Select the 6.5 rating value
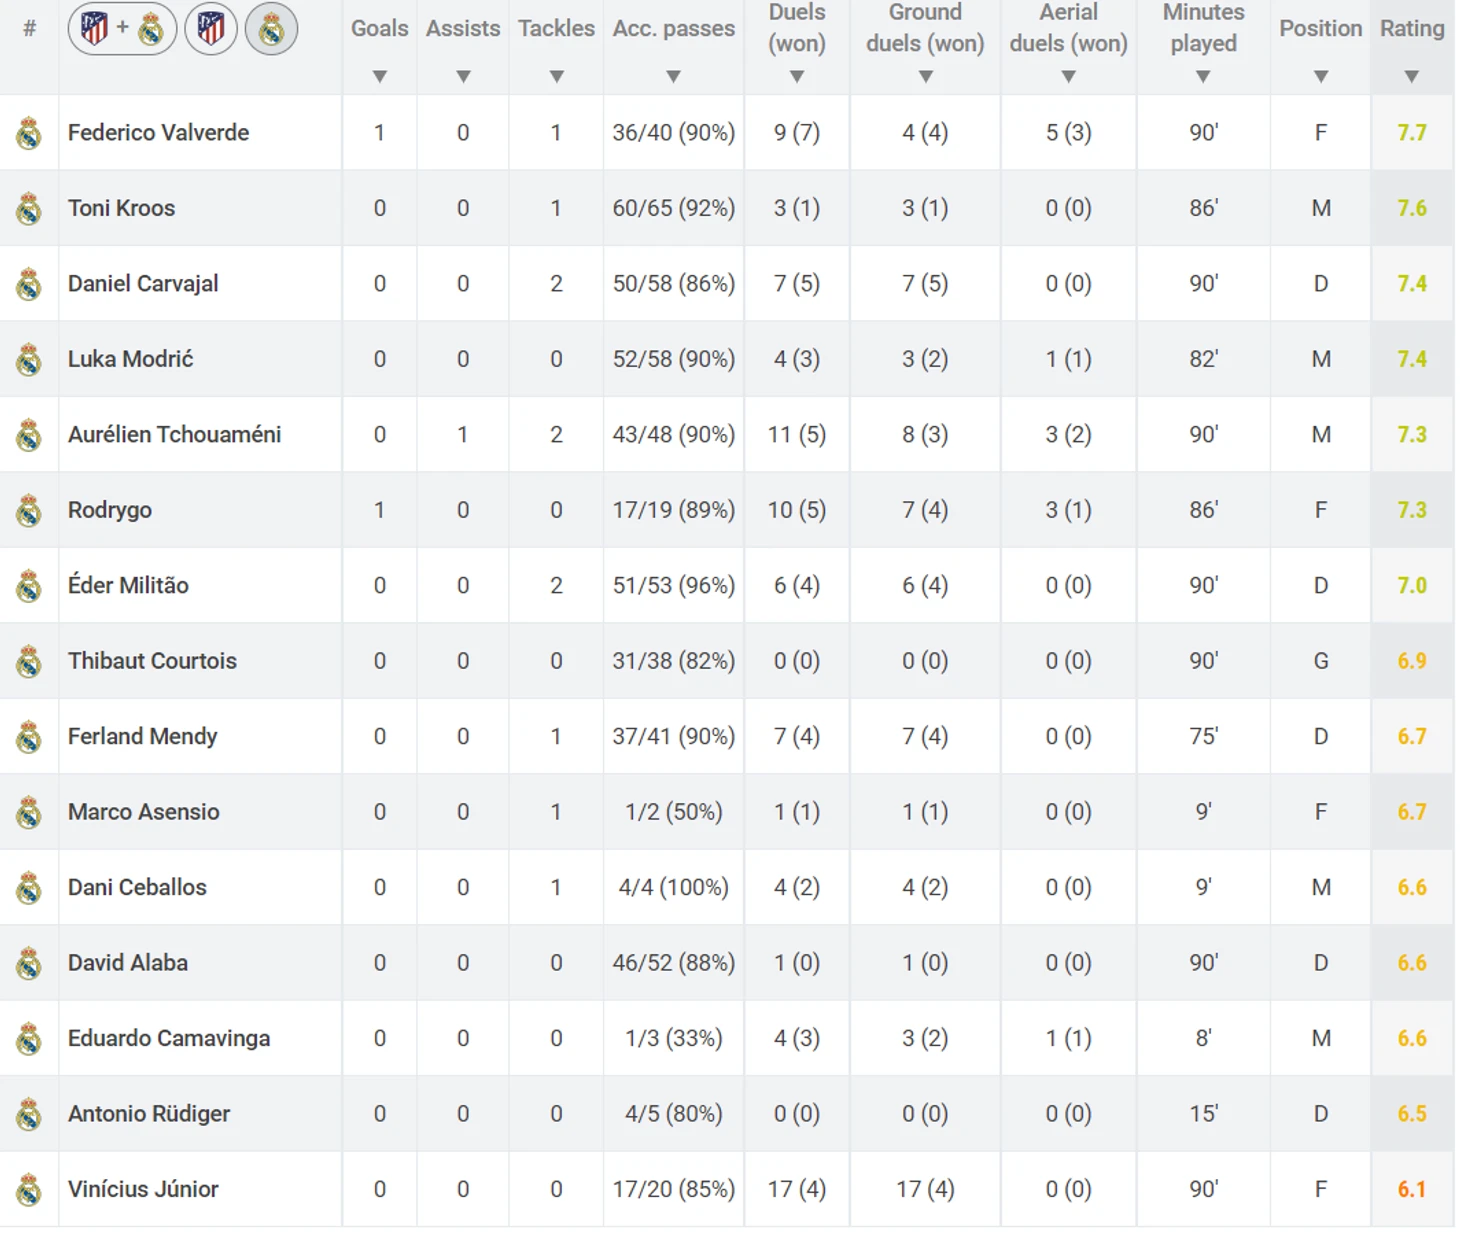Image resolution: width=1460 pixels, height=1235 pixels. tap(1412, 1114)
